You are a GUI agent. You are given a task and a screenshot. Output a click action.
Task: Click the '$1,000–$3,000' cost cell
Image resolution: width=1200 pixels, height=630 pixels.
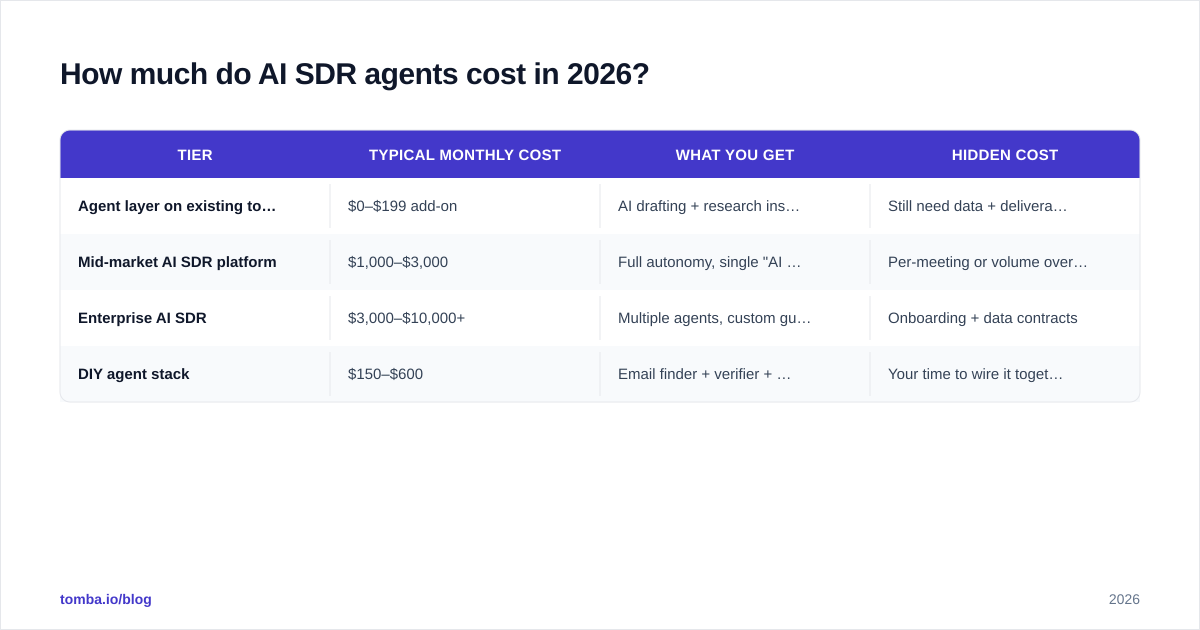[x=465, y=262]
